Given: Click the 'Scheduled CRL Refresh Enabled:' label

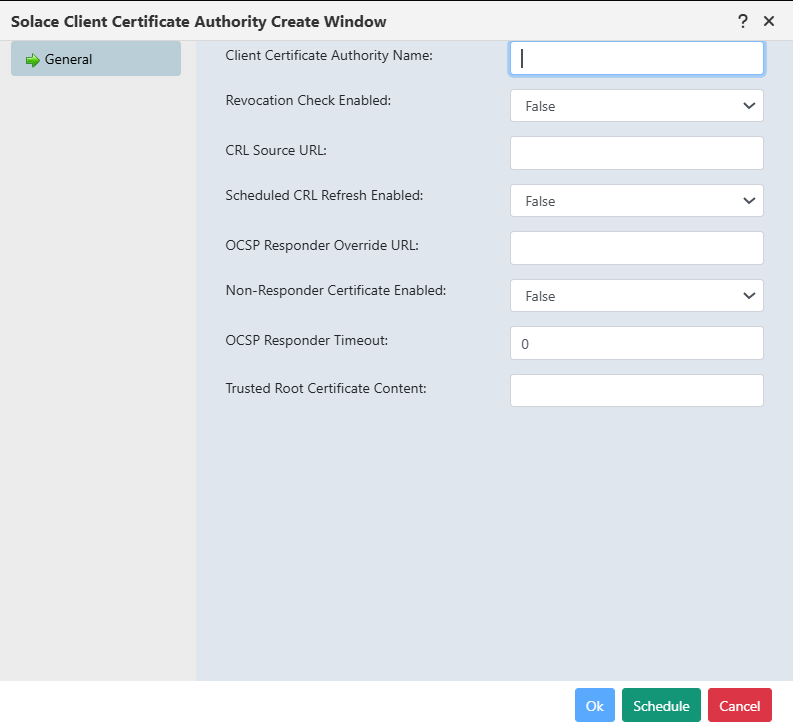Looking at the screenshot, I should point(324,195).
